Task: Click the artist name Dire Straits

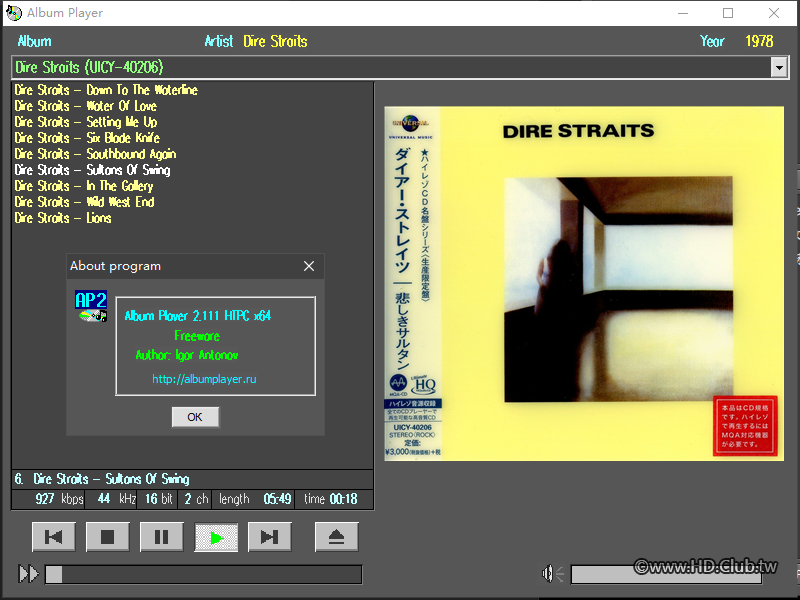Action: pyautogui.click(x=276, y=41)
